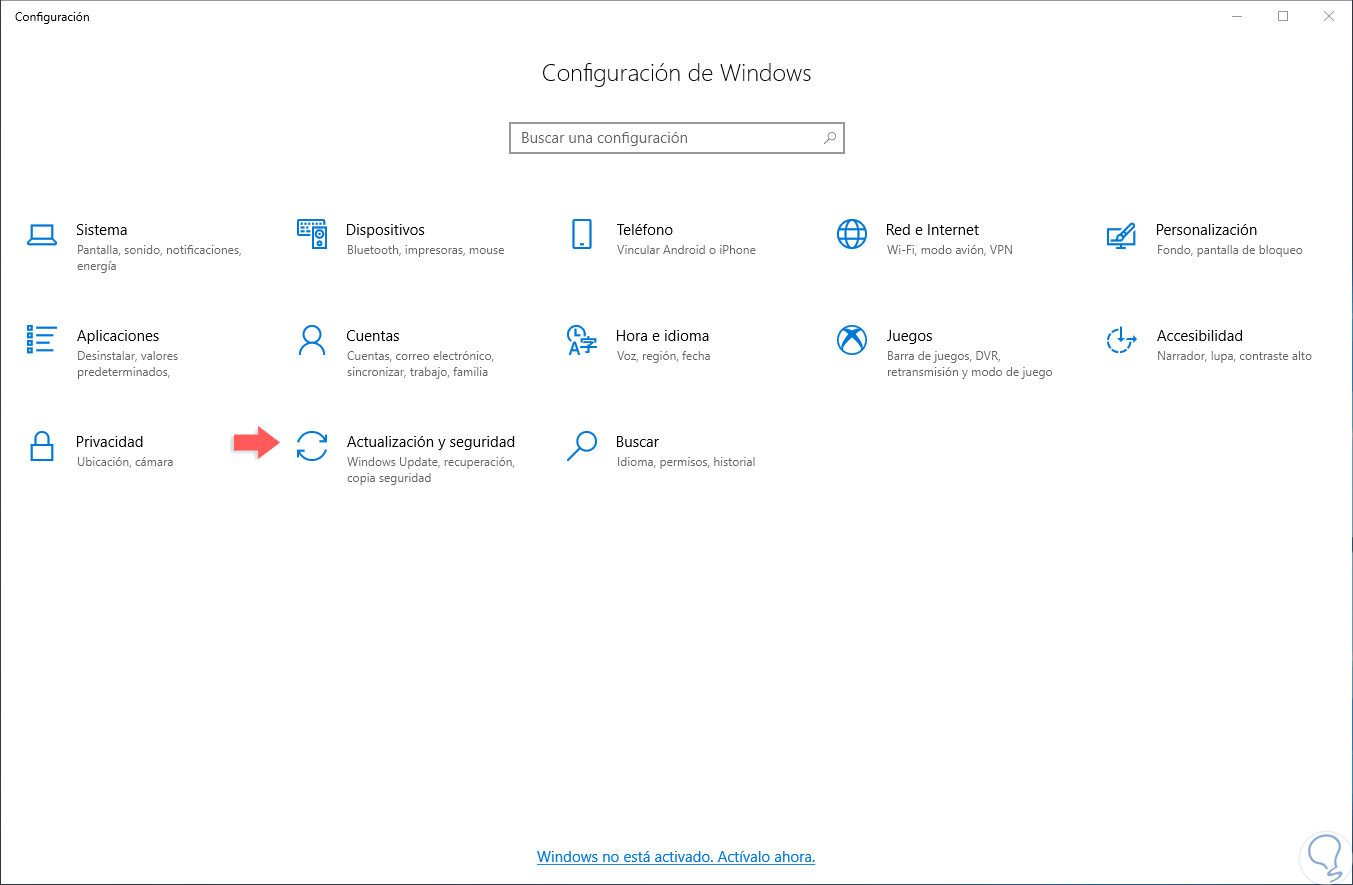Click the "Actualización y seguridad" title

(431, 442)
